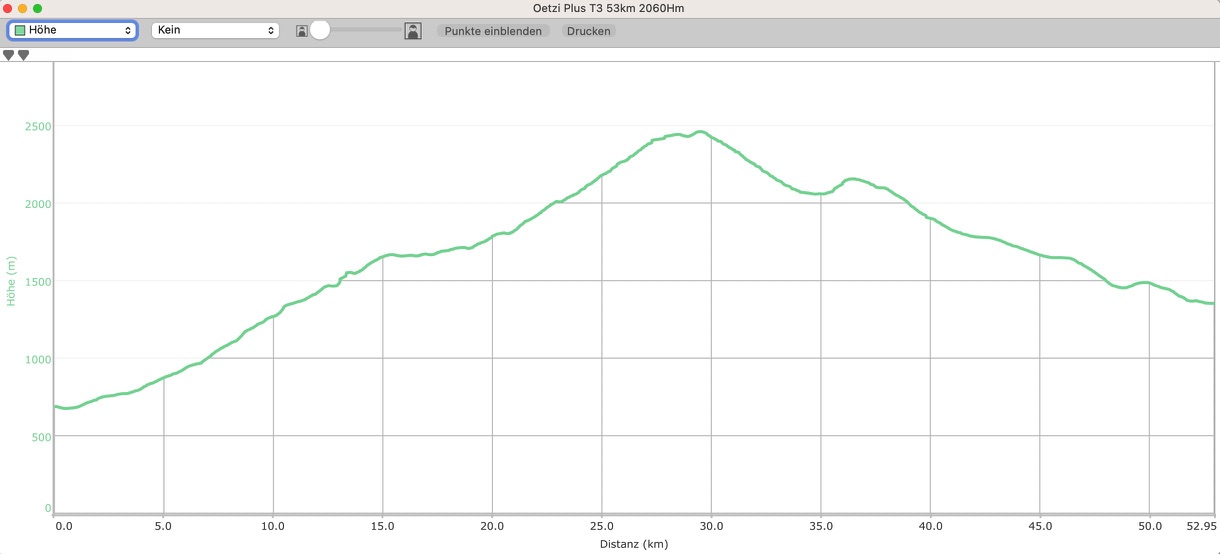This screenshot has height=554, width=1220.
Task: Select the right triangular range marker
Action: (23, 55)
